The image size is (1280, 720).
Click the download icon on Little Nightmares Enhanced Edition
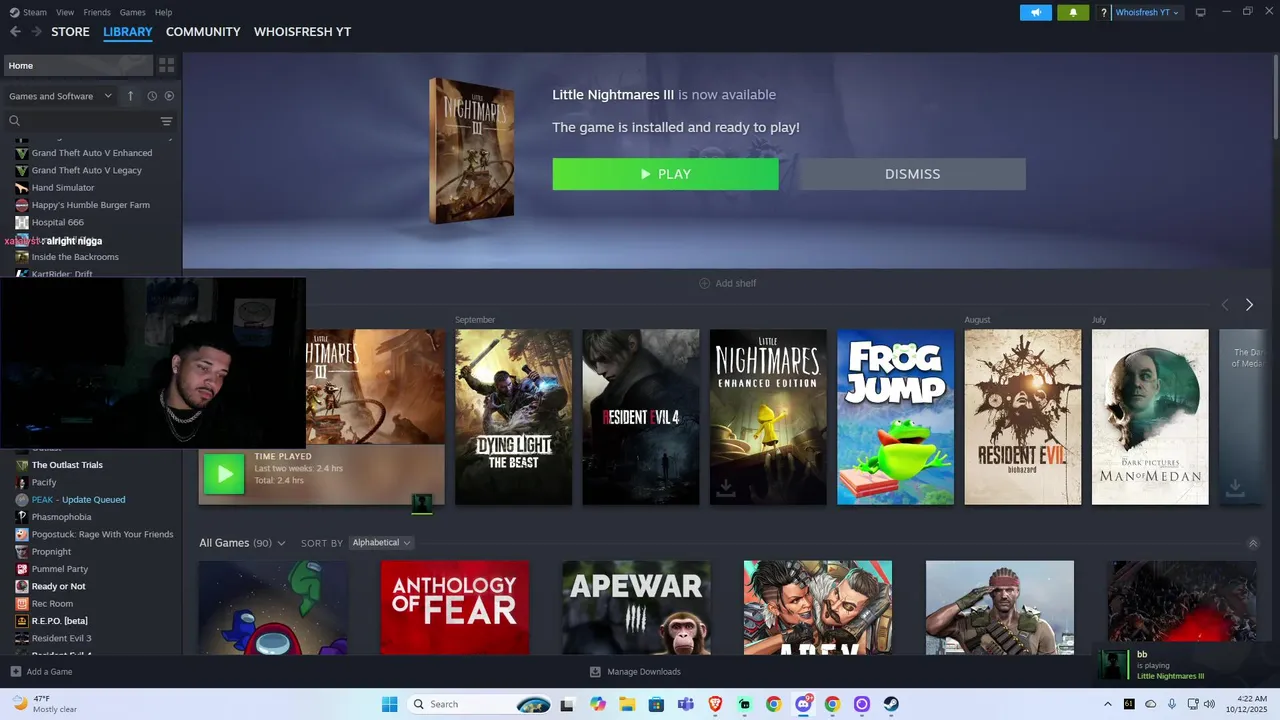pyautogui.click(x=726, y=487)
